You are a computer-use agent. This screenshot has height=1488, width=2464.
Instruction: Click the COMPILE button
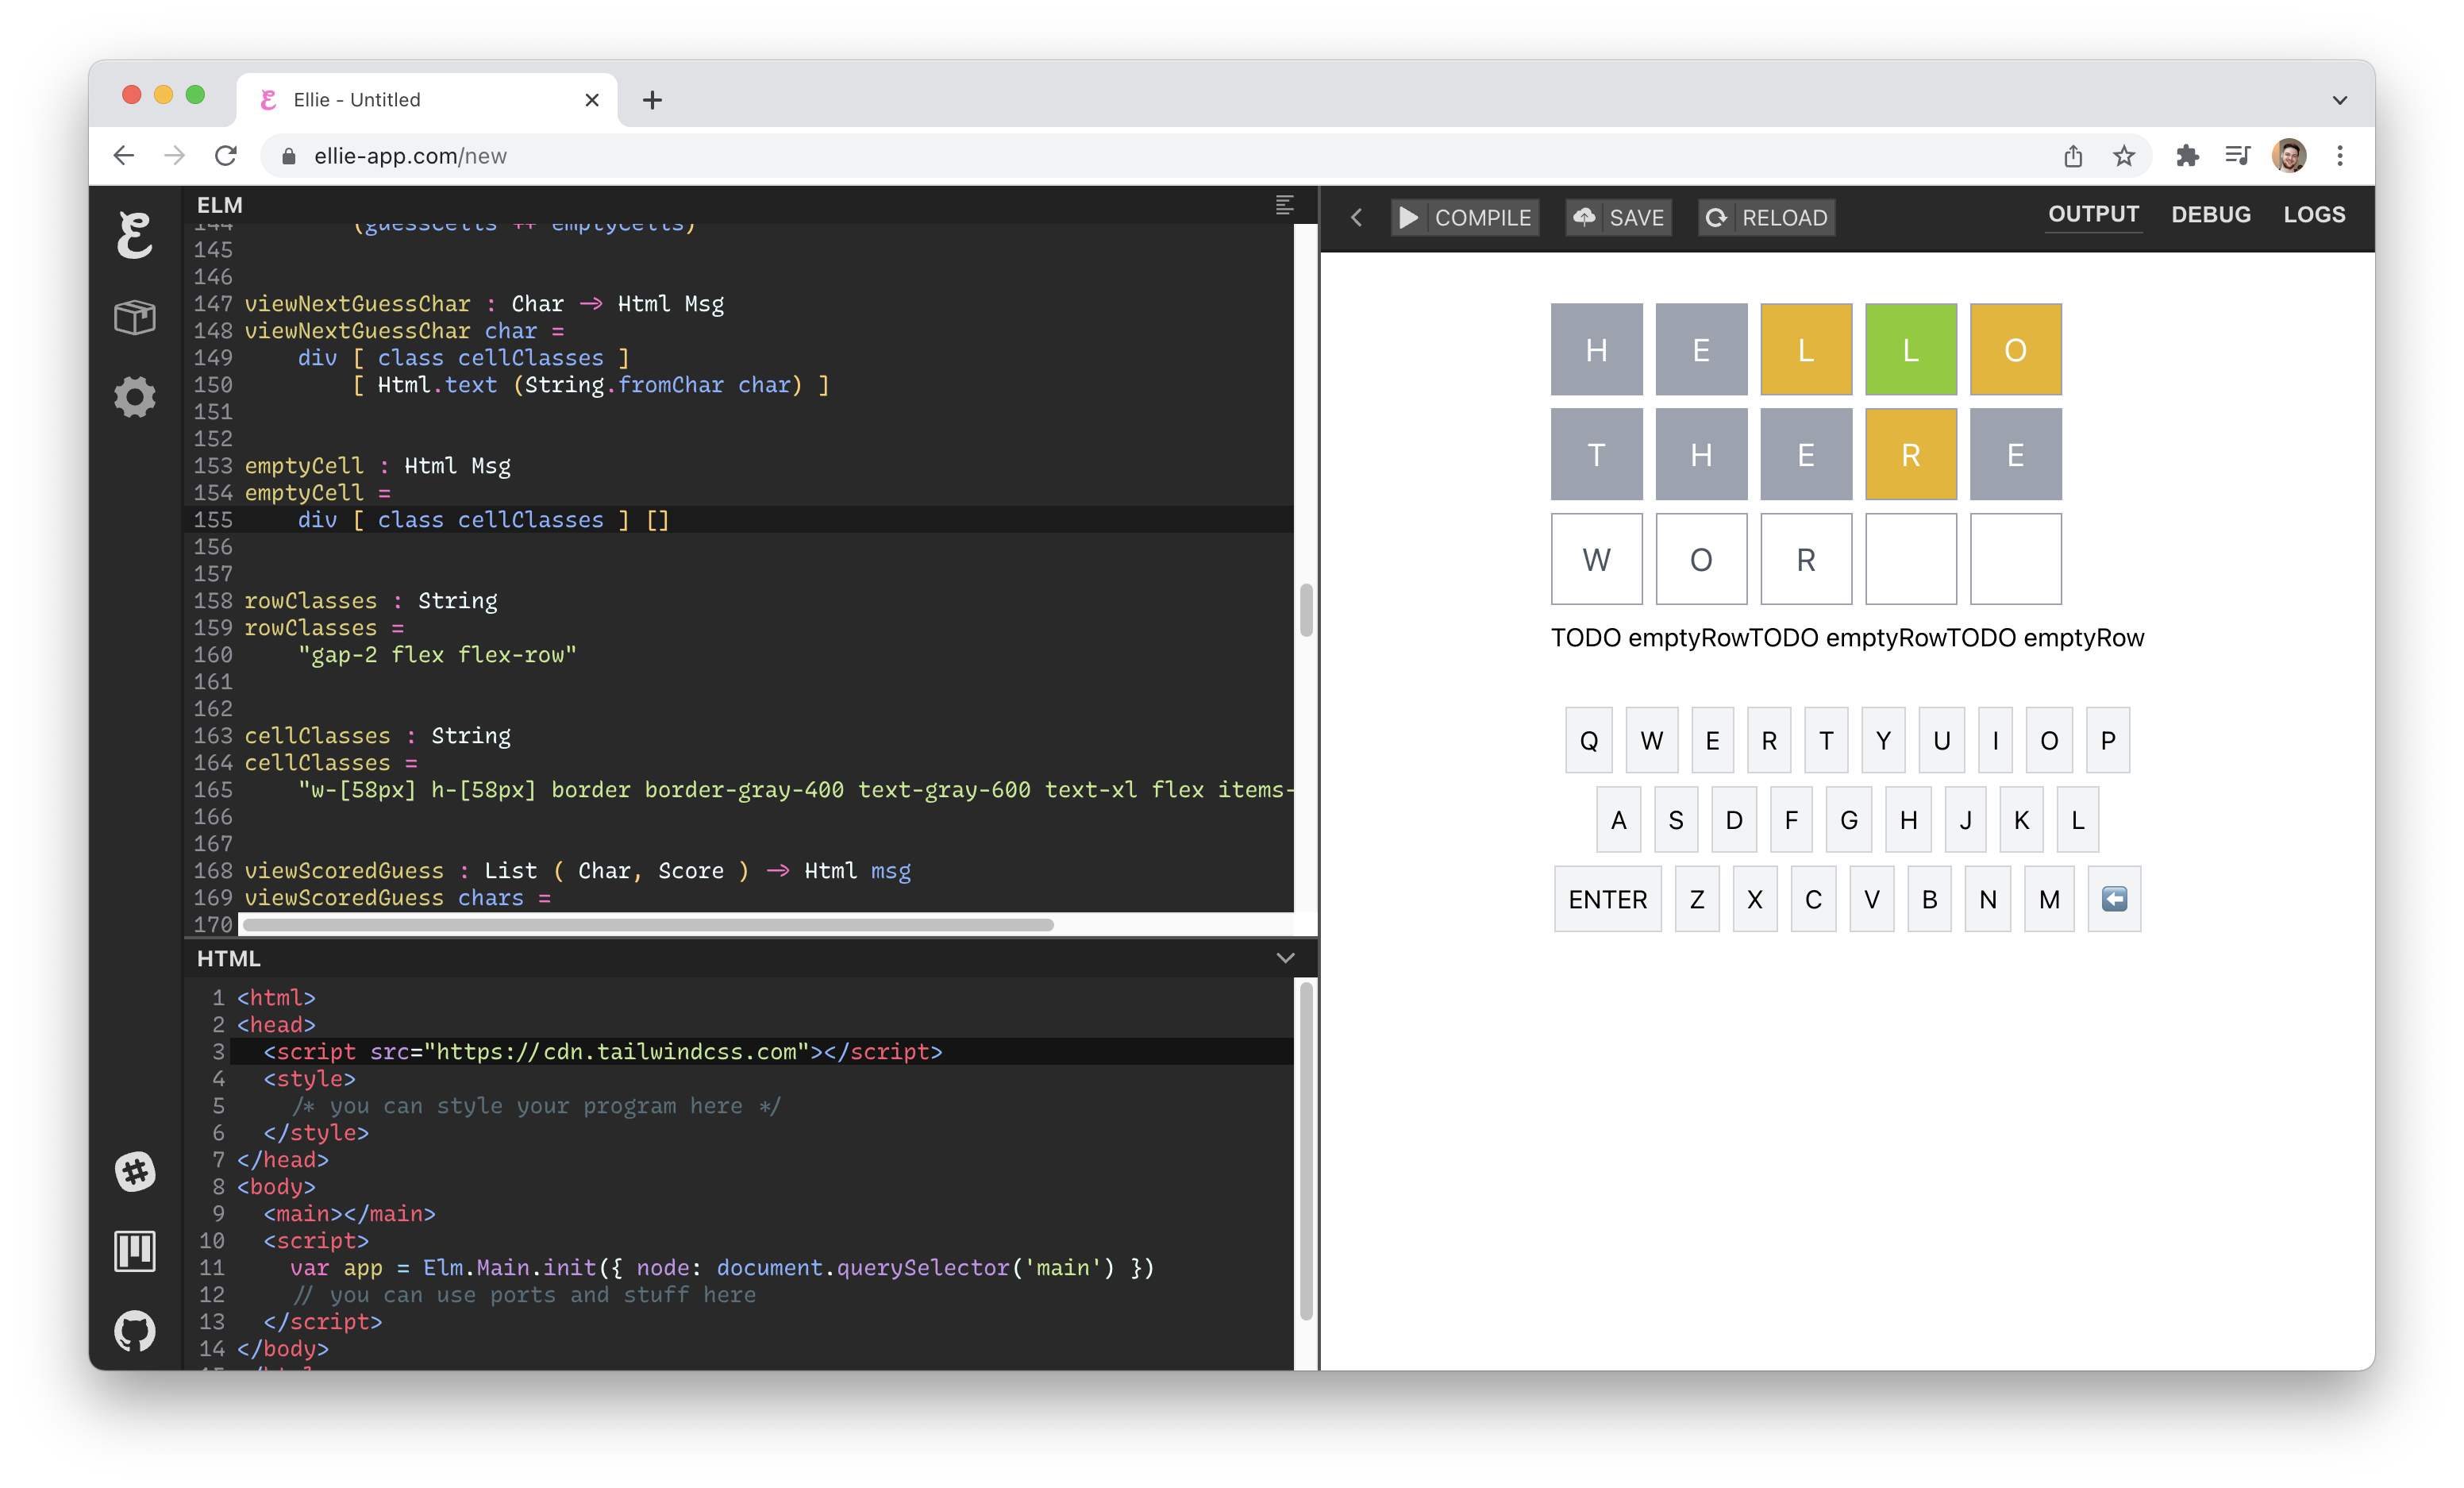1464,217
